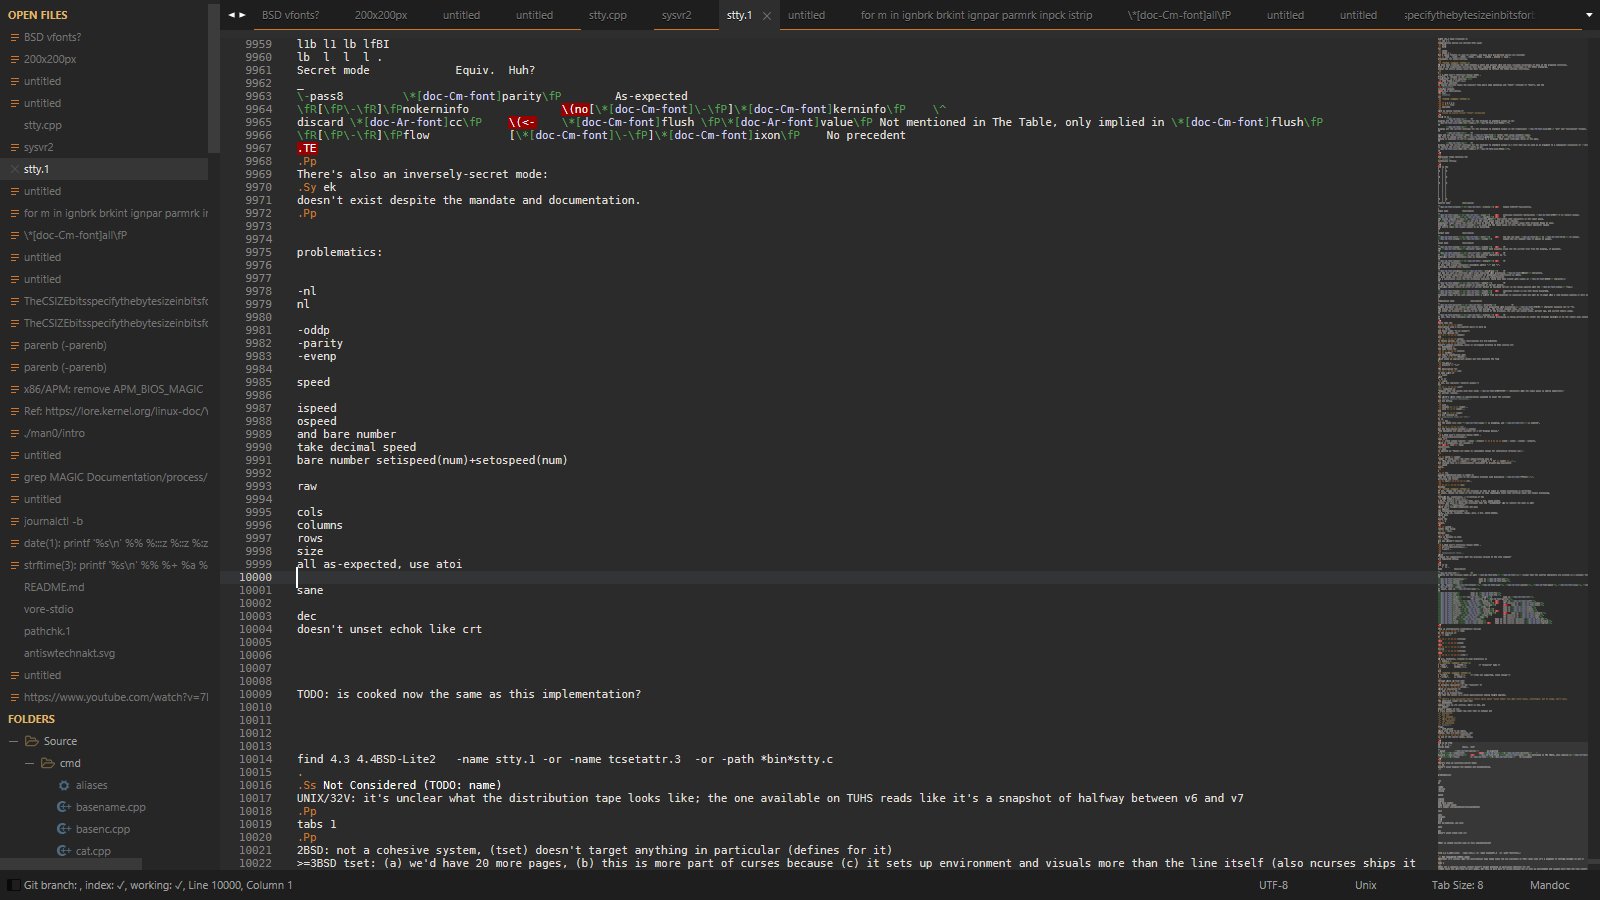The width and height of the screenshot is (1600, 900).
Task: Collapse the cmd folder
Action: click(x=31, y=763)
